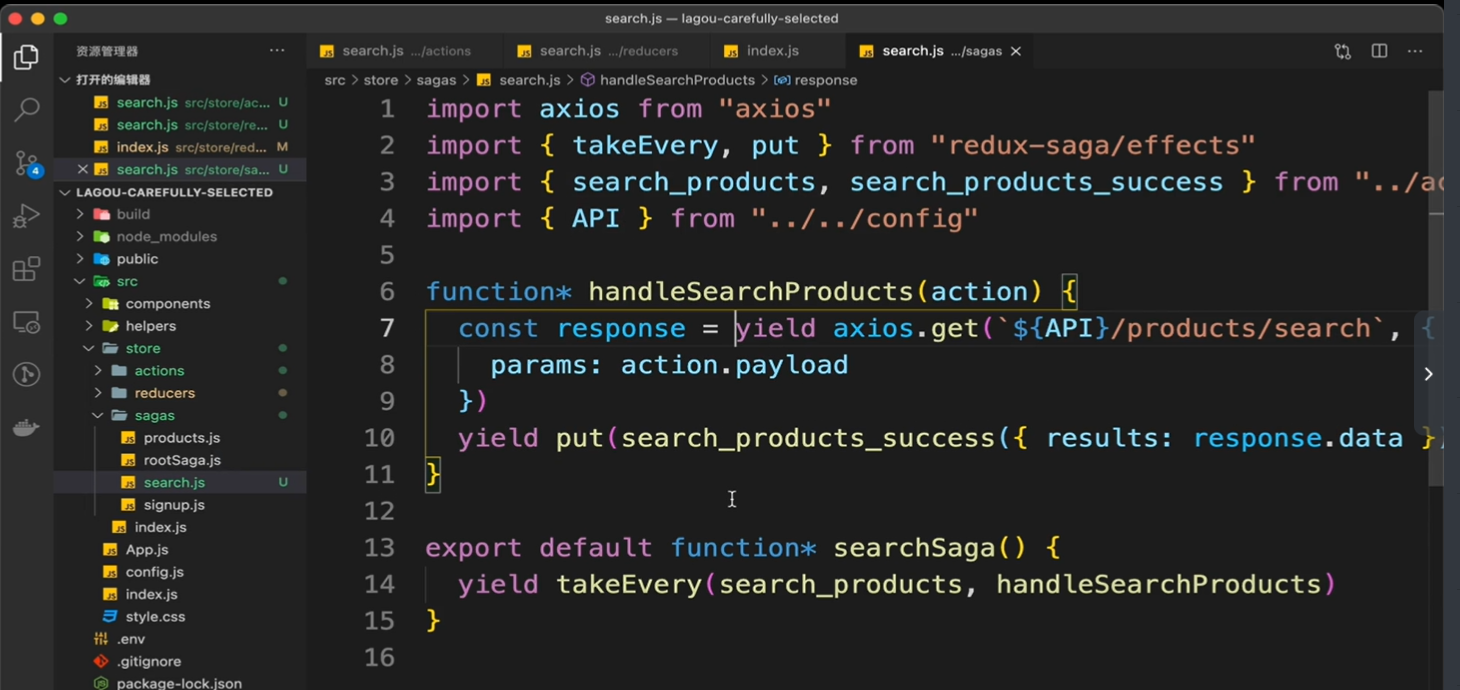Split the editor to the right

click(x=1379, y=51)
